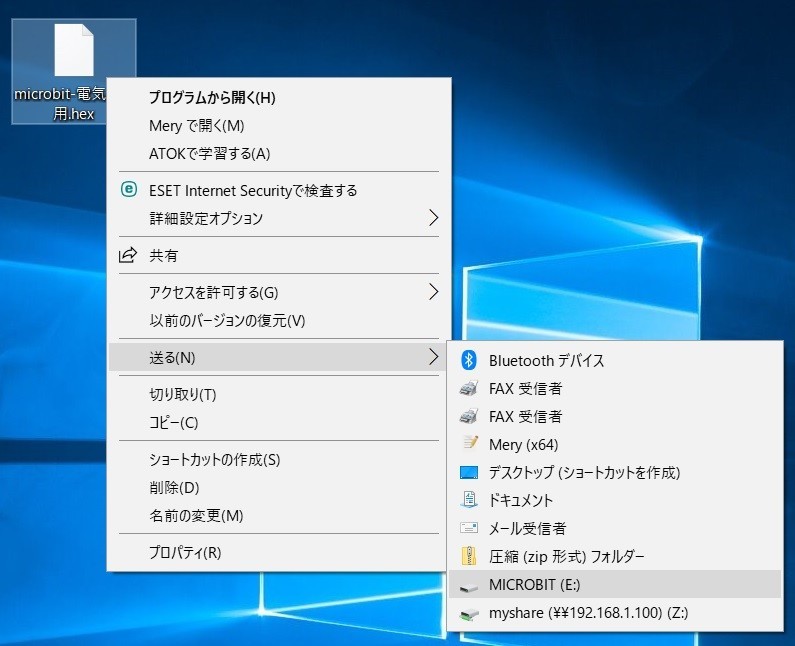The height and width of the screenshot is (646, 795).
Task: Click the Bluetooth デバイス icon
Action: point(469,361)
